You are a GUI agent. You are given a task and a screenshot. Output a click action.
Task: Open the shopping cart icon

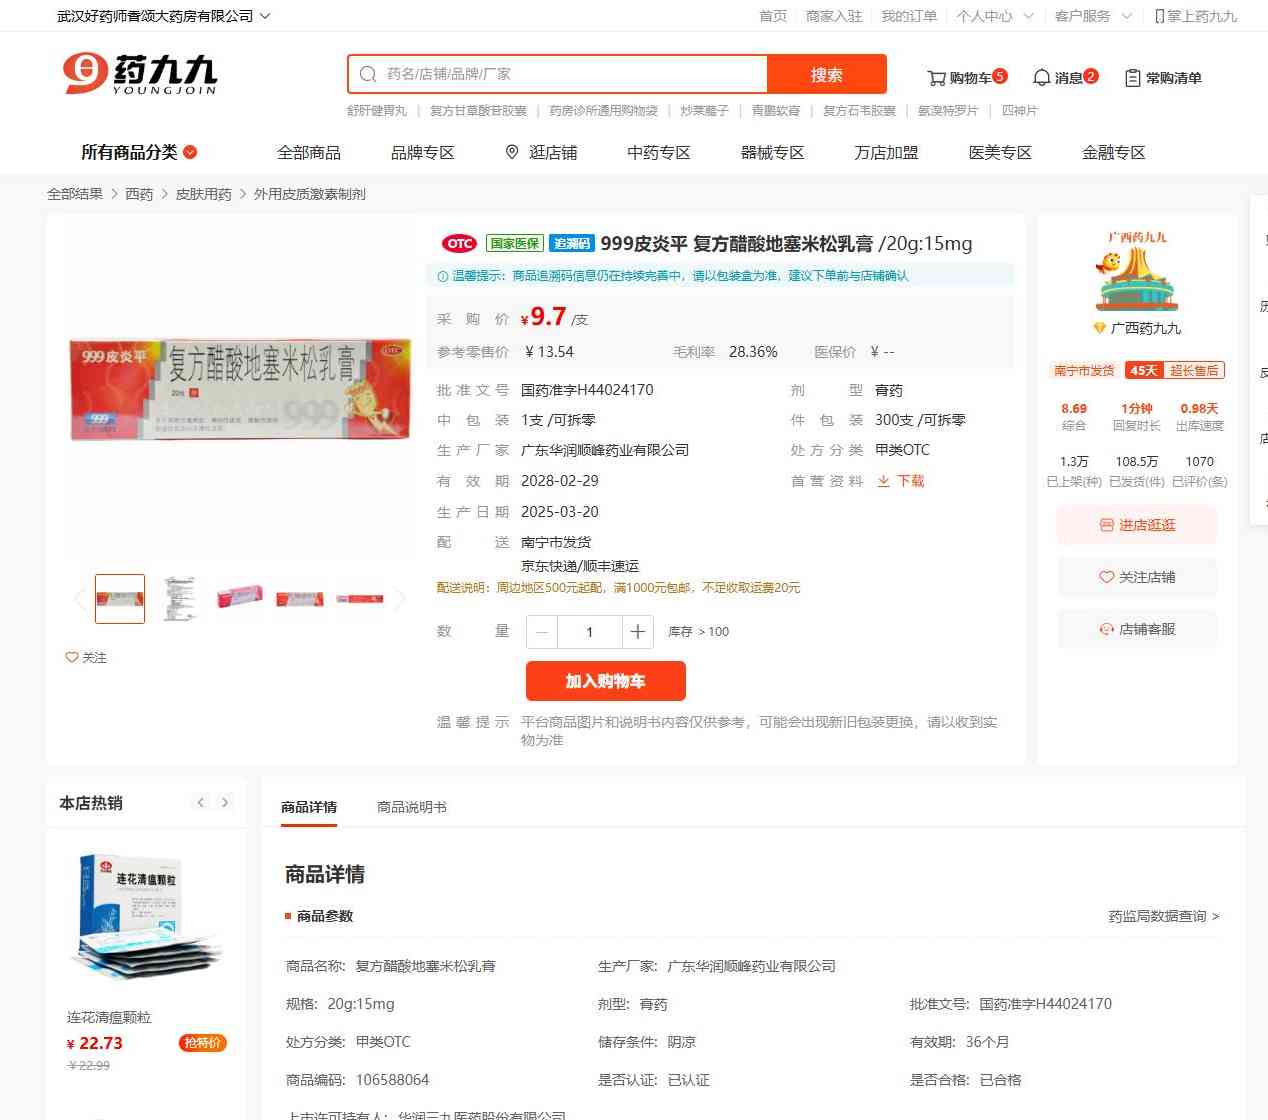[936, 78]
